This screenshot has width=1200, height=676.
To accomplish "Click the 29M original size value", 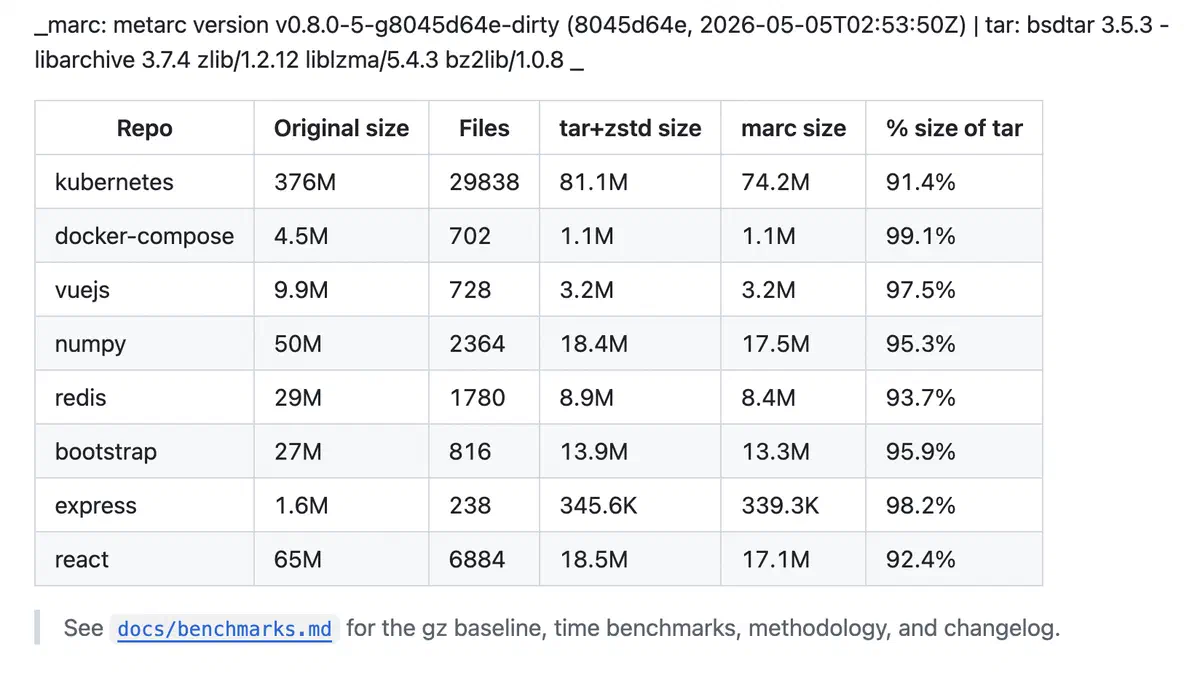I will (298, 398).
